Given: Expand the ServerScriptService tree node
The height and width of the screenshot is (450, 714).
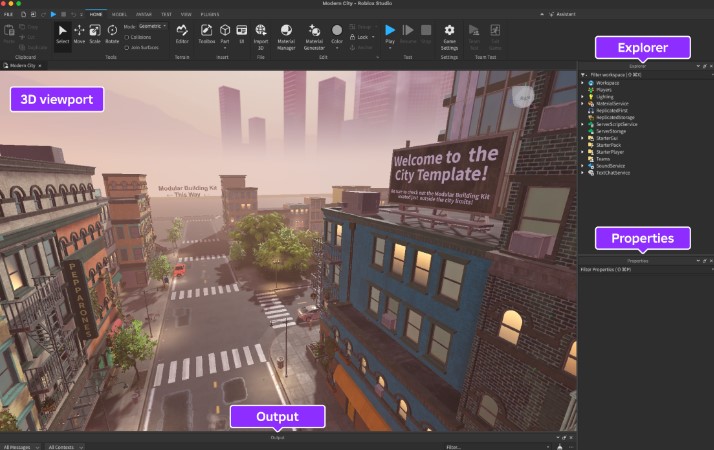Looking at the screenshot, I should pos(582,124).
